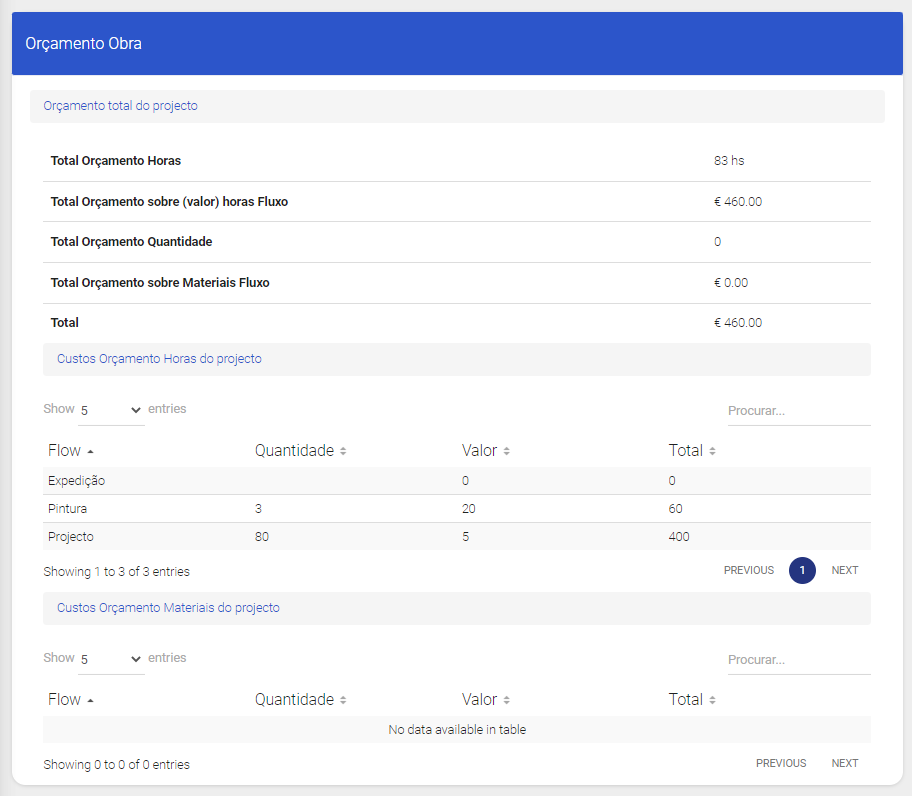The image size is (912, 796).
Task: Sort materials table by Total icon
Action: point(712,701)
